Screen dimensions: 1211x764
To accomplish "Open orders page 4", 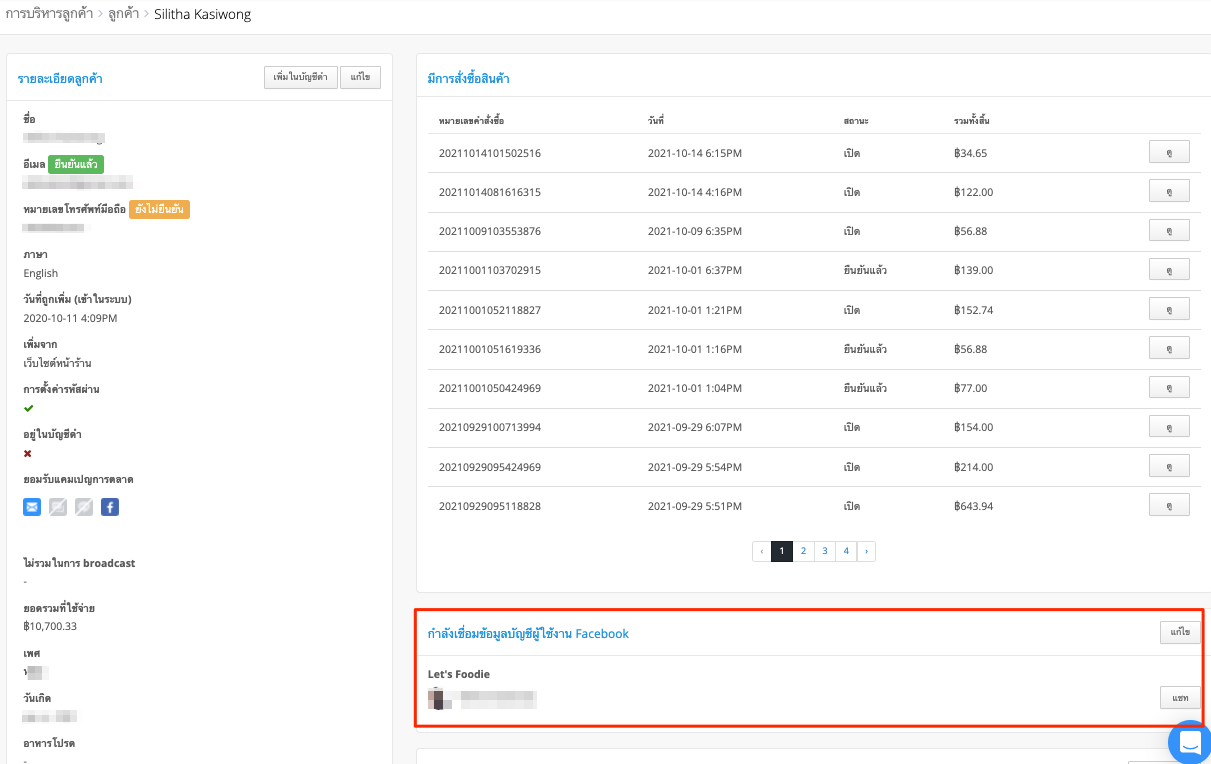I will 846,551.
